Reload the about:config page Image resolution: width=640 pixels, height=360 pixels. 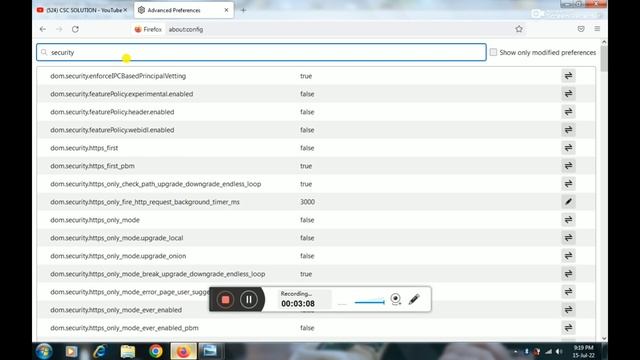[75, 29]
